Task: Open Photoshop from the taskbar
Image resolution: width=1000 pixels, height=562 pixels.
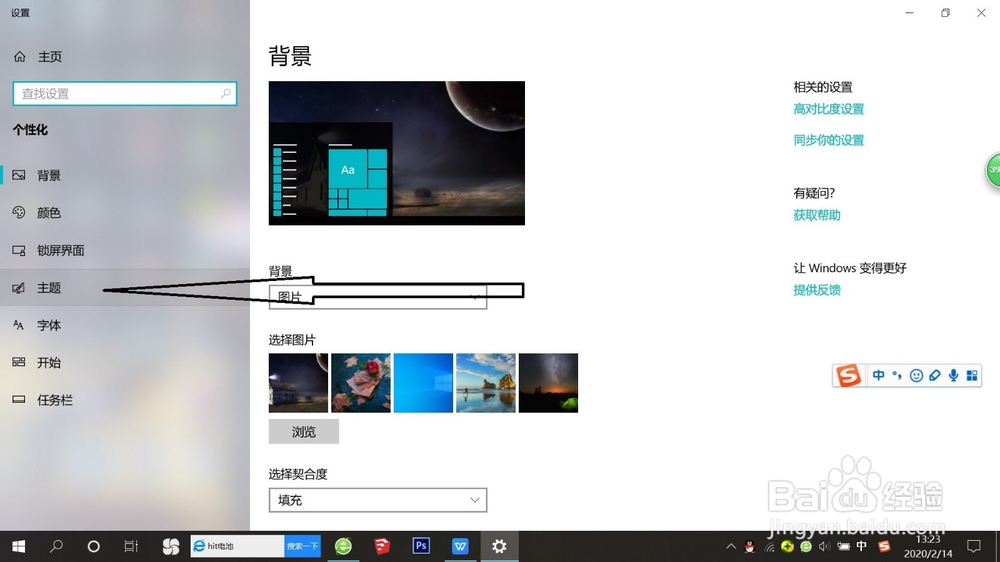Action: 421,546
